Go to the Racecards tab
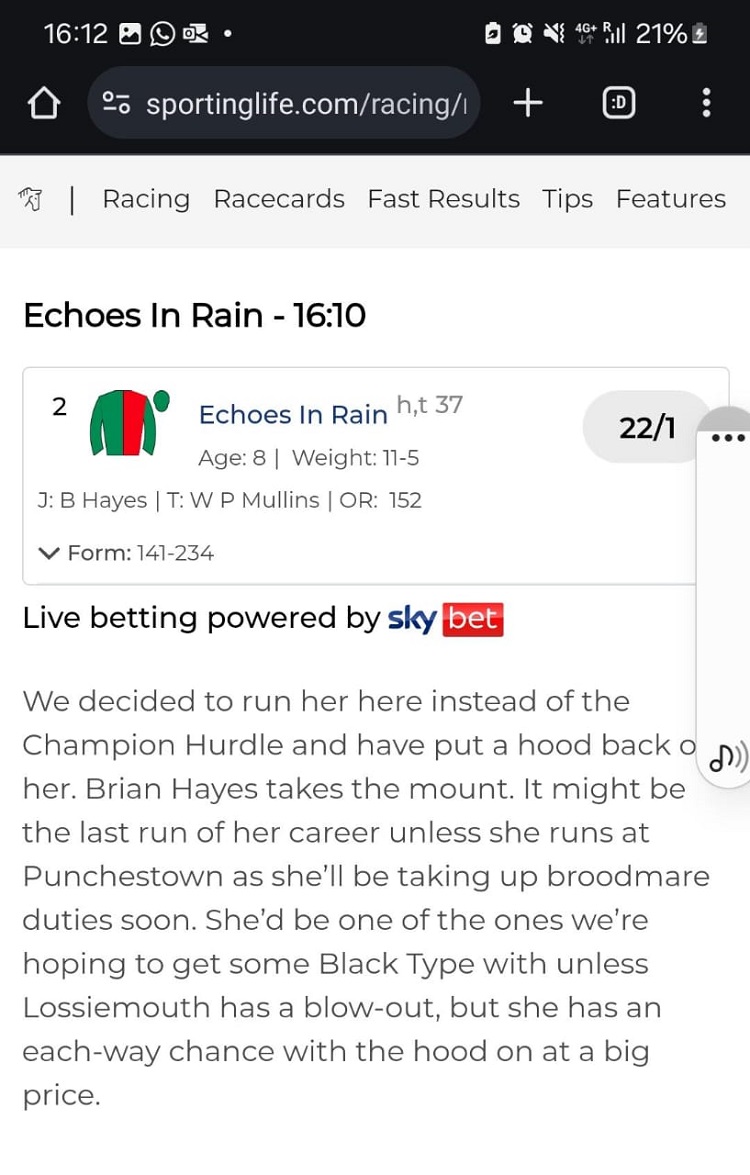750x1175 pixels. (x=279, y=199)
